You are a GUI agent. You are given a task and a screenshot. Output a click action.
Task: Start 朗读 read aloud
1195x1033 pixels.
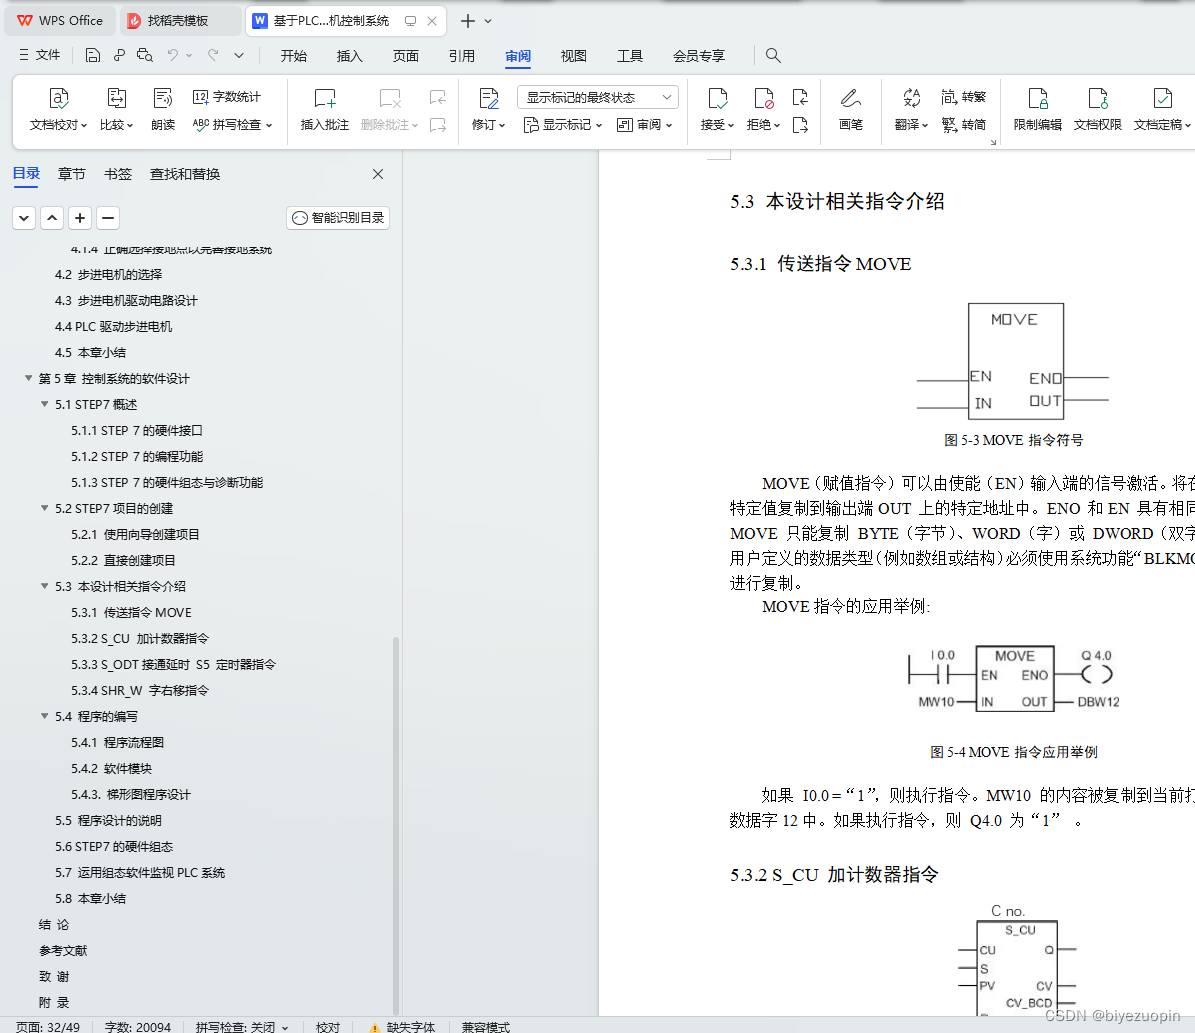click(163, 109)
